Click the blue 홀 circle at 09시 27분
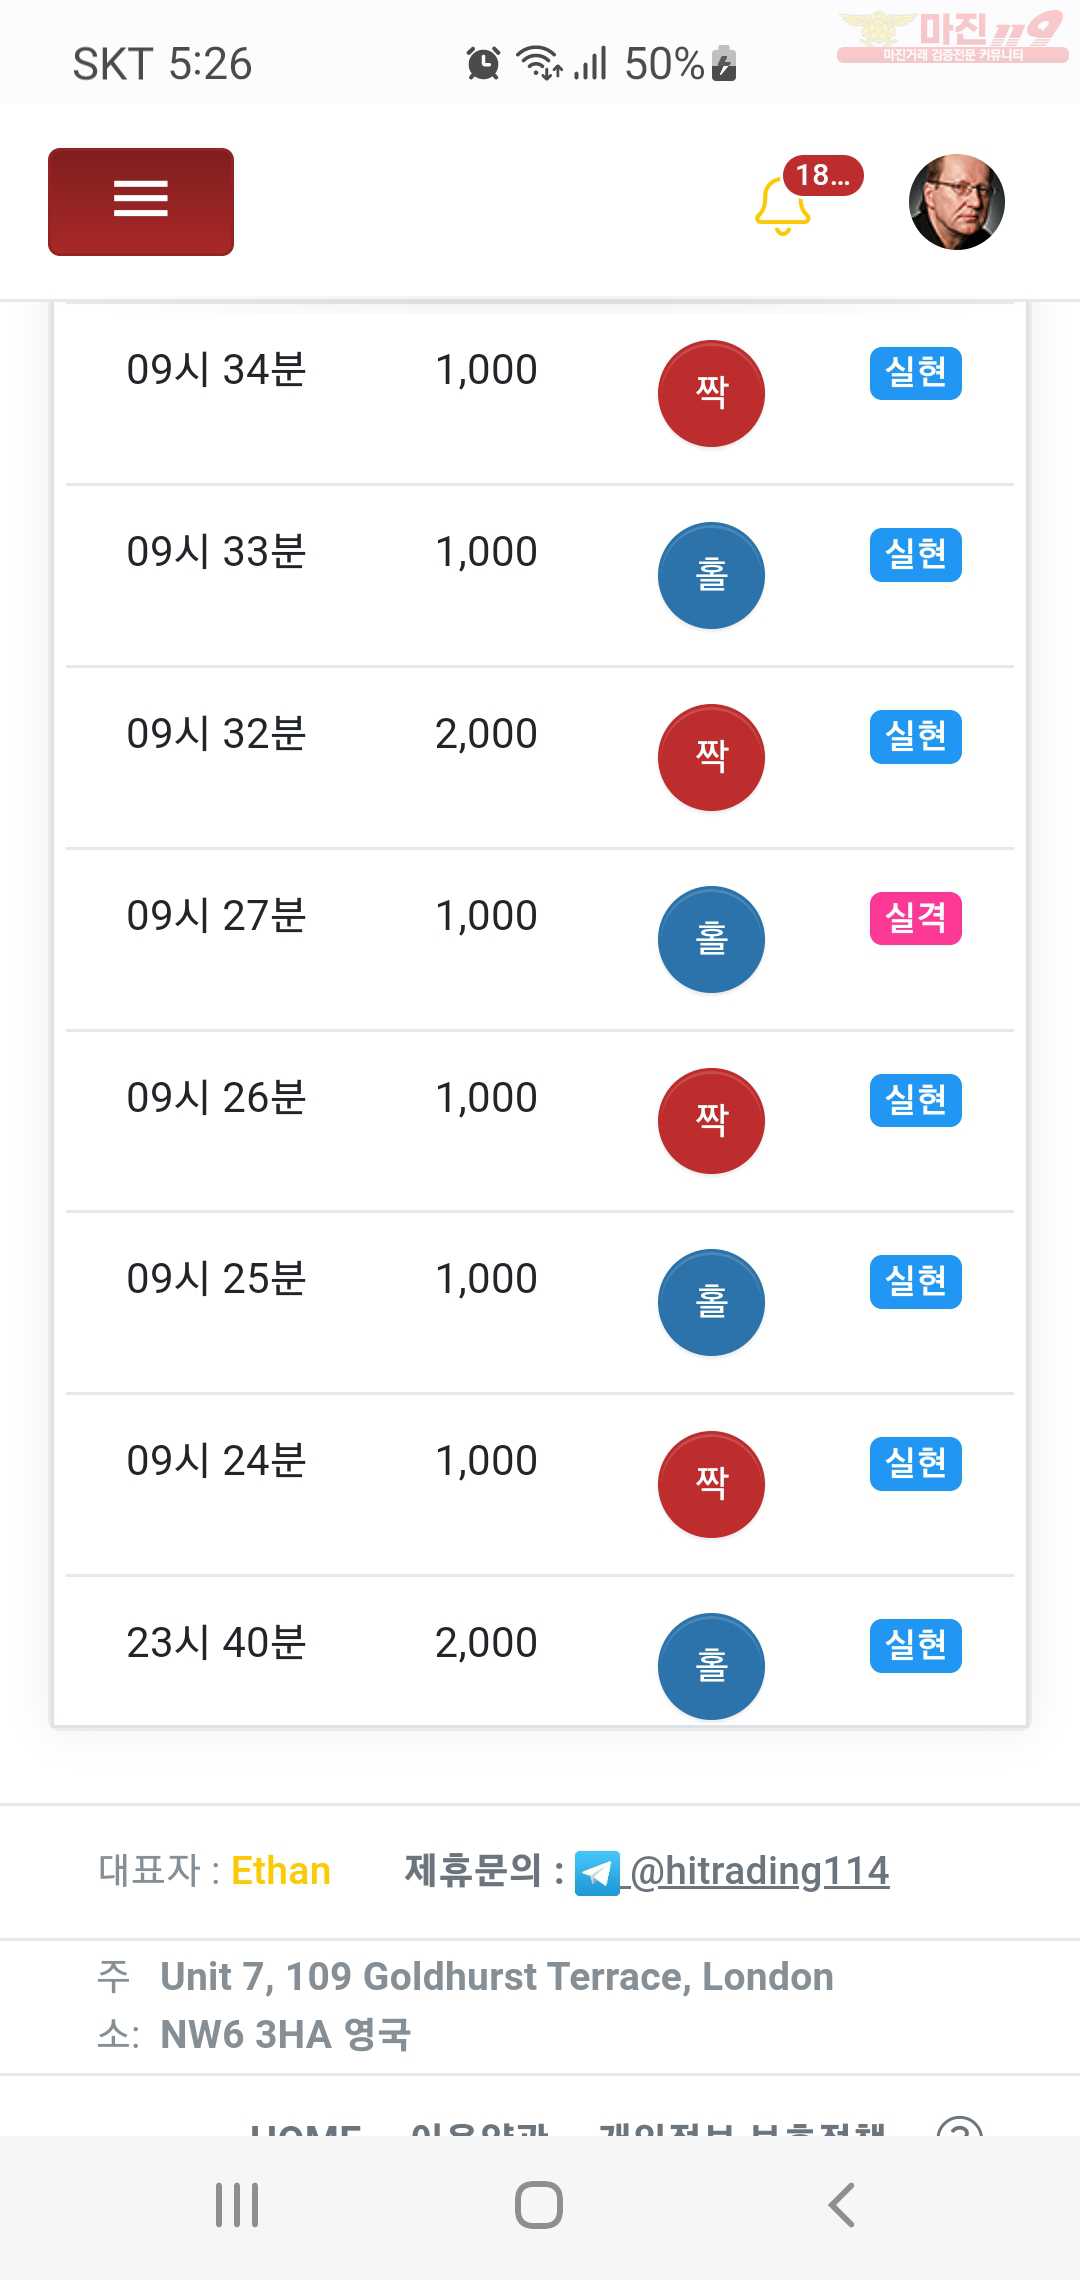1080x2280 pixels. tap(711, 939)
